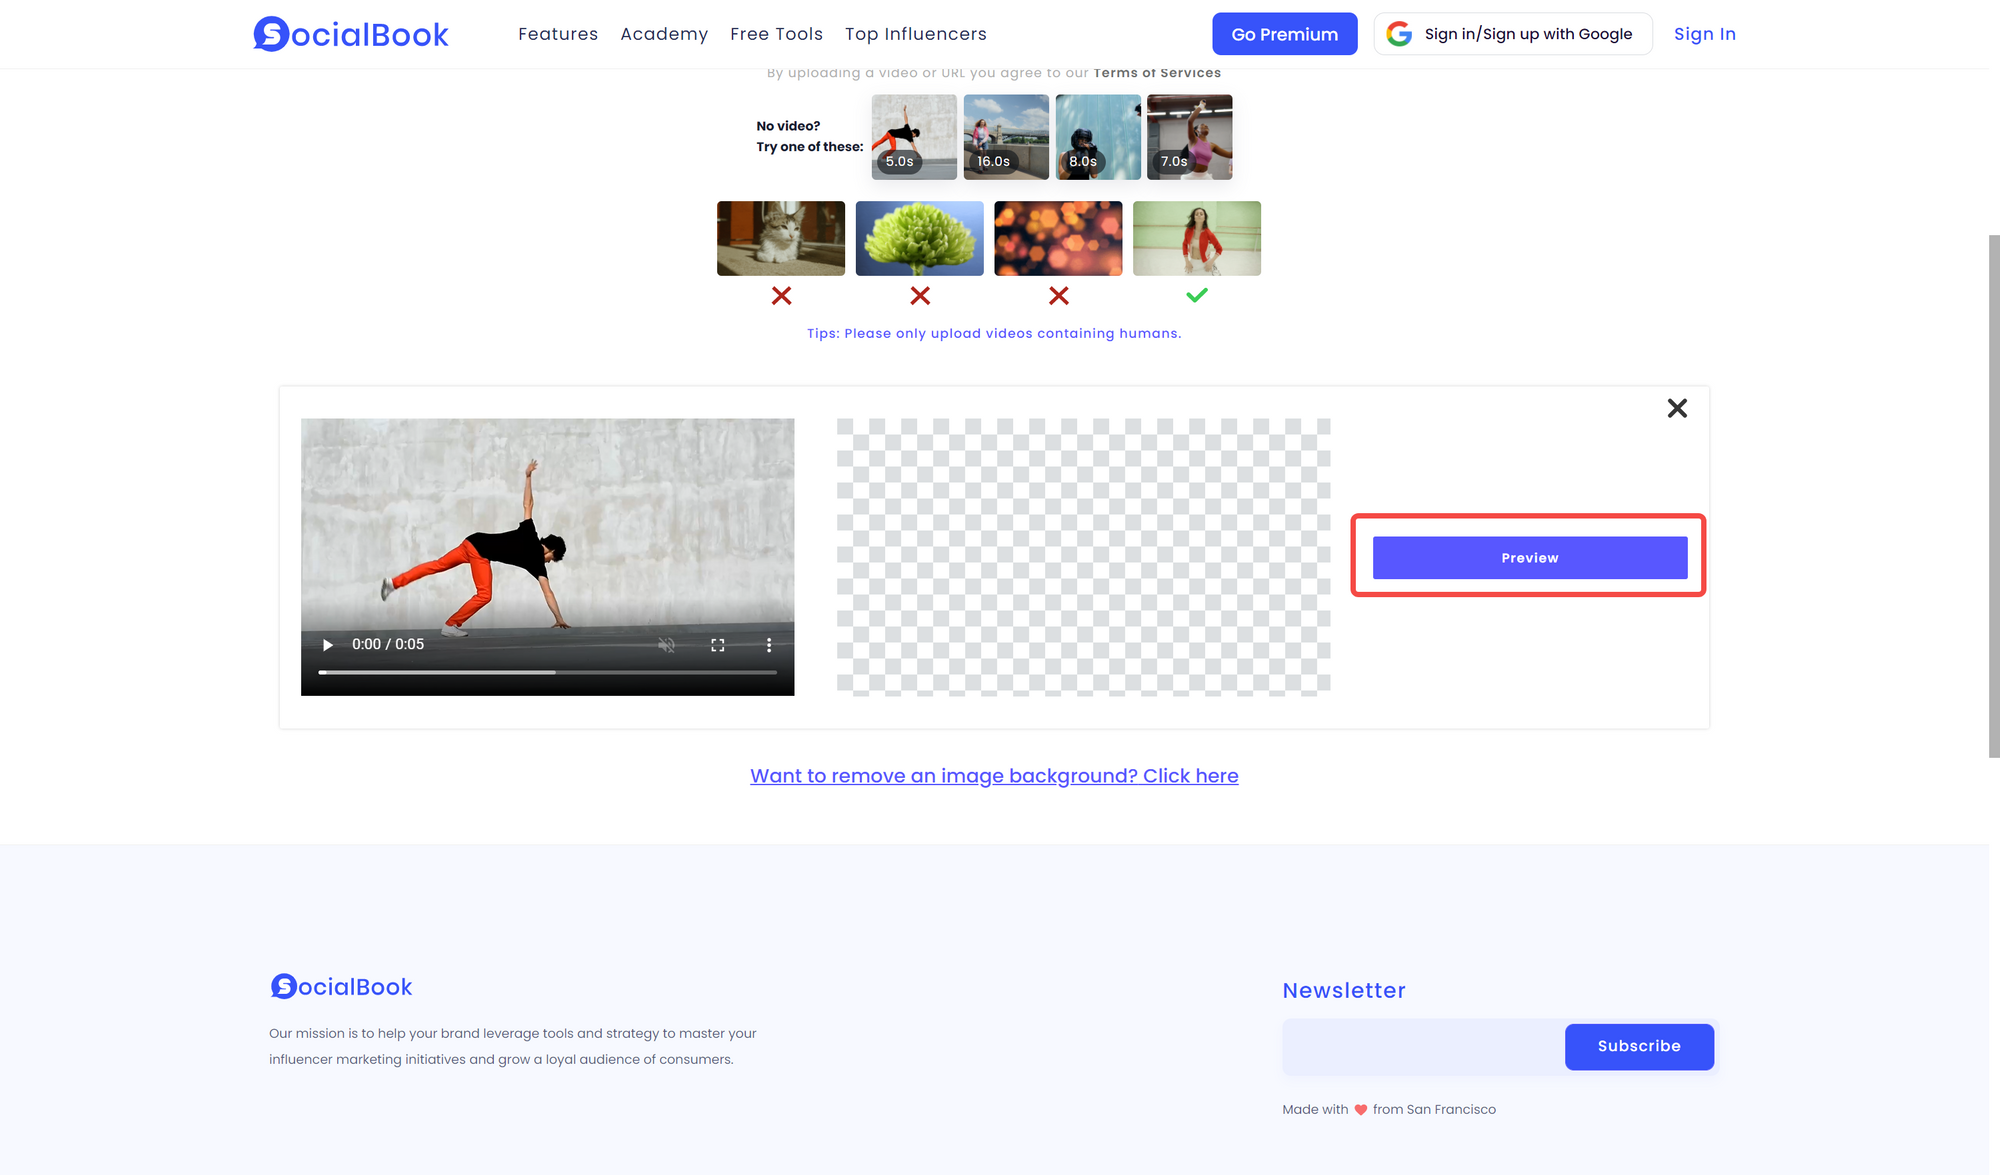
Task: Unmute the video player
Action: point(667,645)
